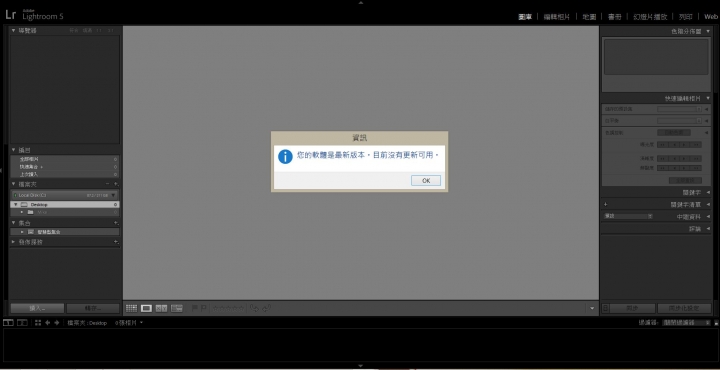Image resolution: width=720 pixels, height=370 pixels.
Task: Click 自動色調 auto tone button
Action: pos(674,133)
